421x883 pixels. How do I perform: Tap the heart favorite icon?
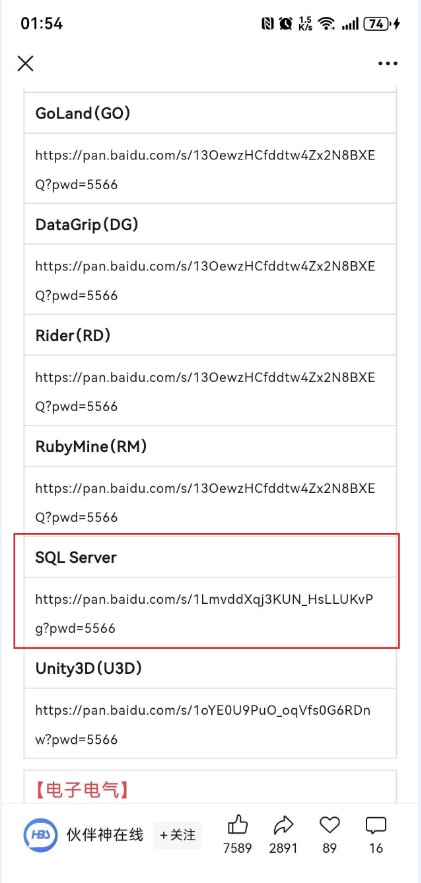[x=329, y=826]
